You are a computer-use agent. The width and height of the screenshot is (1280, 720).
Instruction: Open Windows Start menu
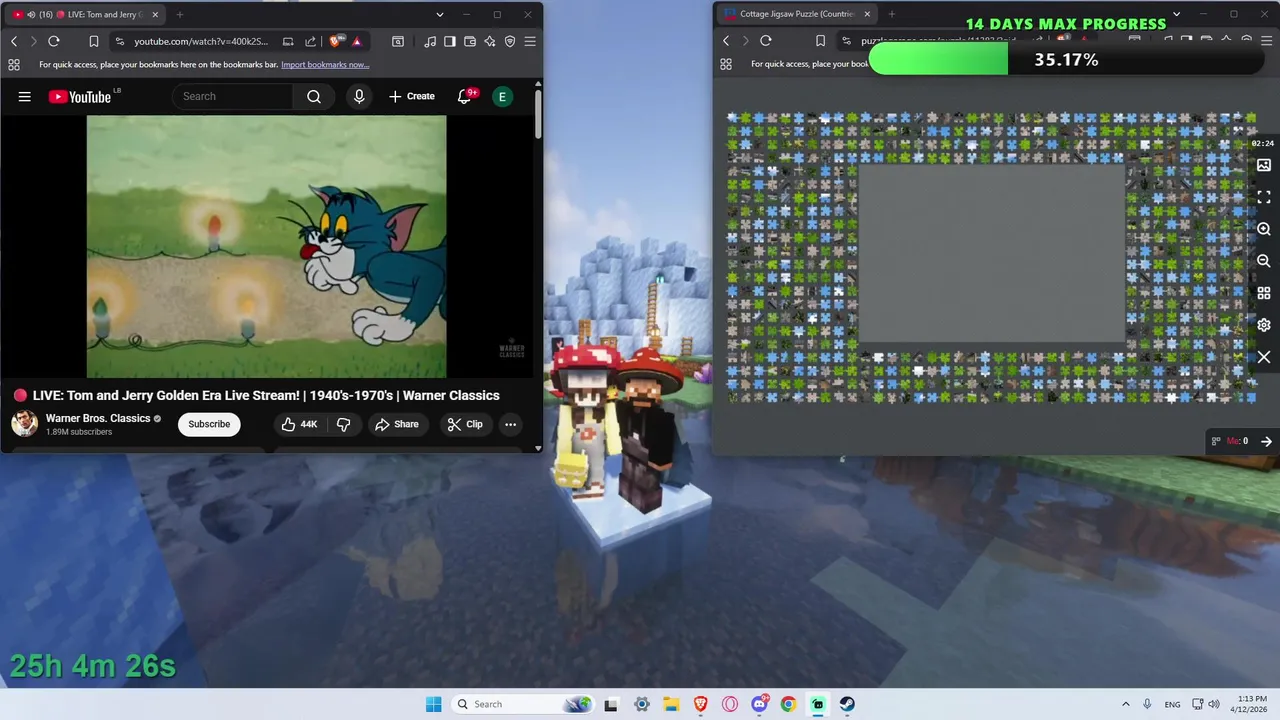click(x=433, y=704)
